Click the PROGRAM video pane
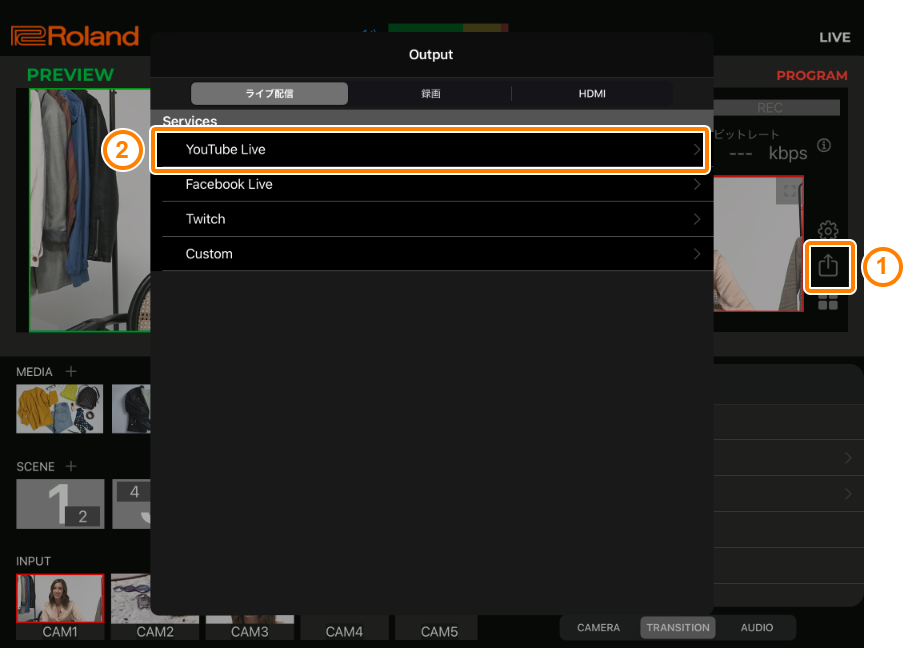The image size is (906, 650). [759, 243]
